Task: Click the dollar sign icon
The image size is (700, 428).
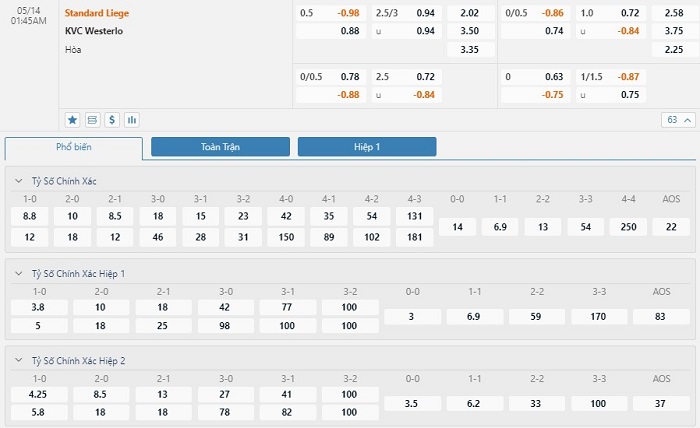Action: click(112, 120)
